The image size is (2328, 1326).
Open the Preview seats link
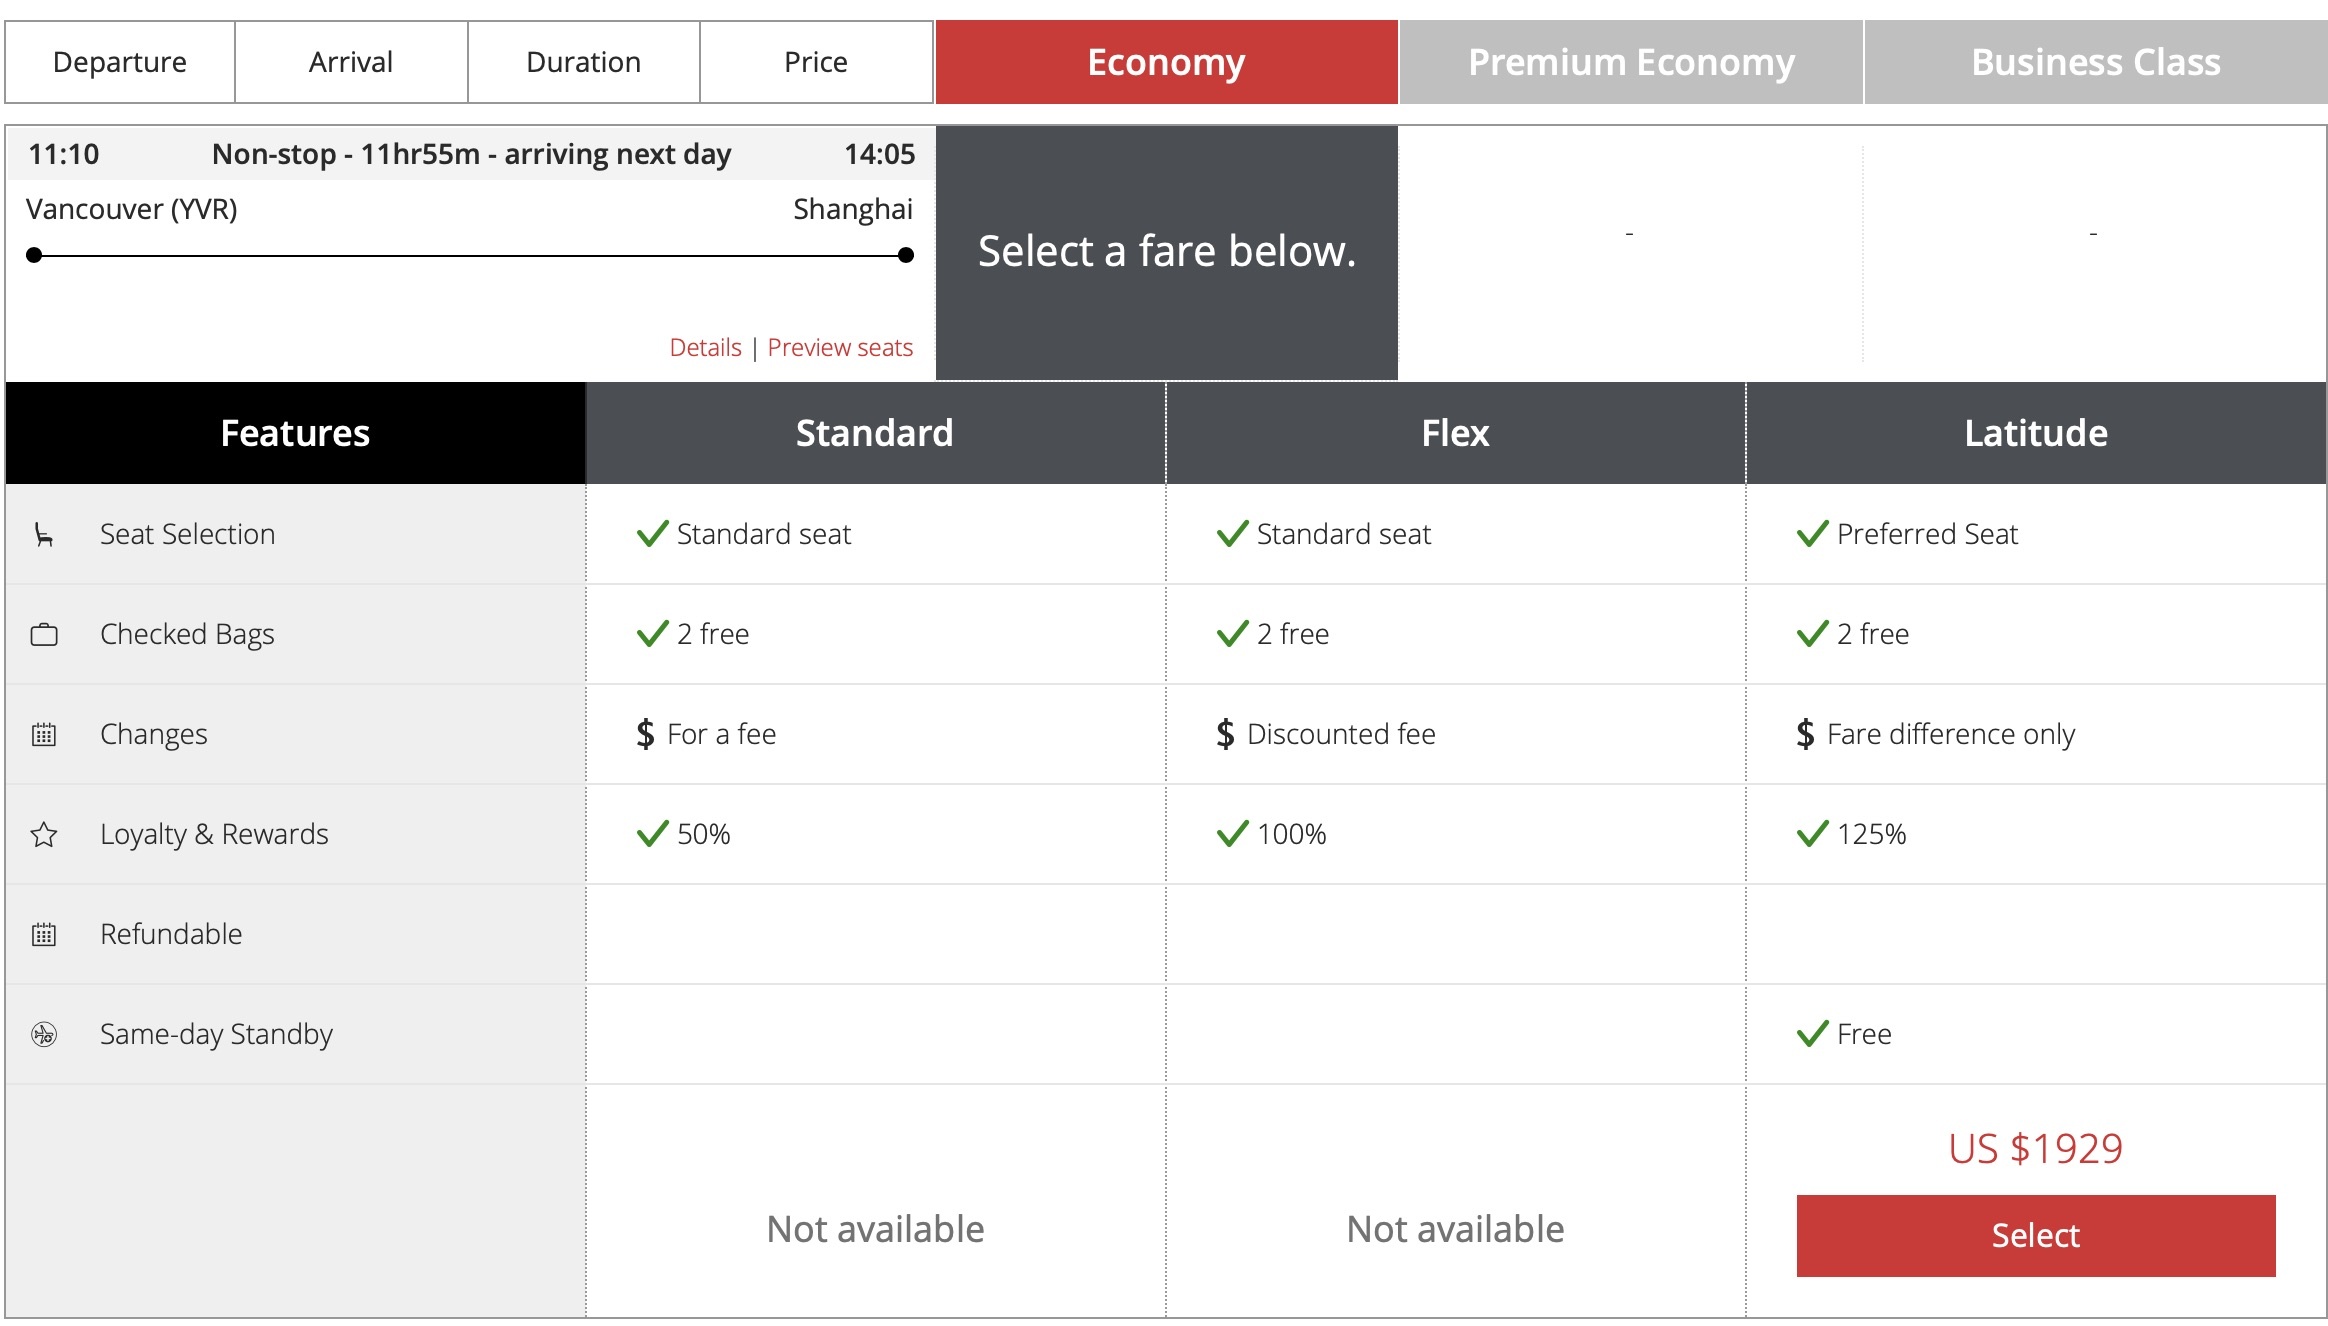(x=840, y=348)
